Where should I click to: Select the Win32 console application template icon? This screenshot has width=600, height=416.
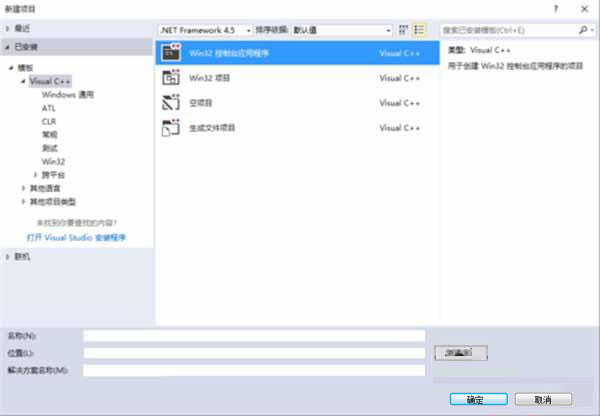171,52
